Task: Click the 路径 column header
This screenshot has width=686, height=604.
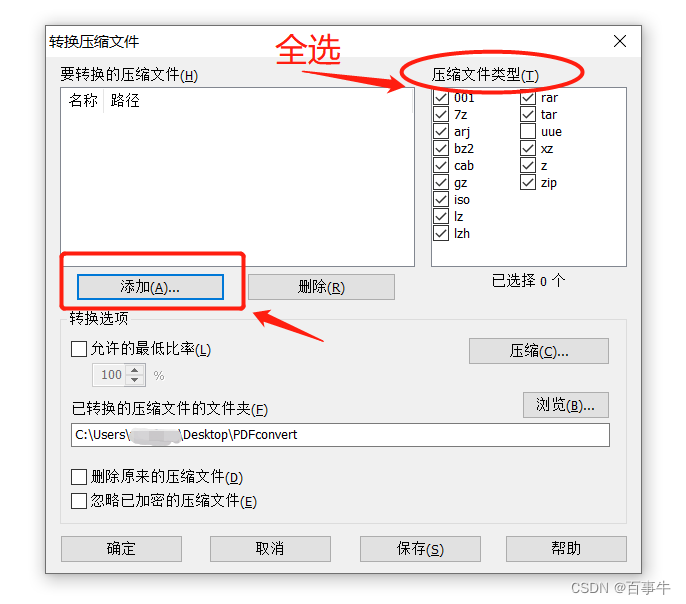Action: (125, 101)
